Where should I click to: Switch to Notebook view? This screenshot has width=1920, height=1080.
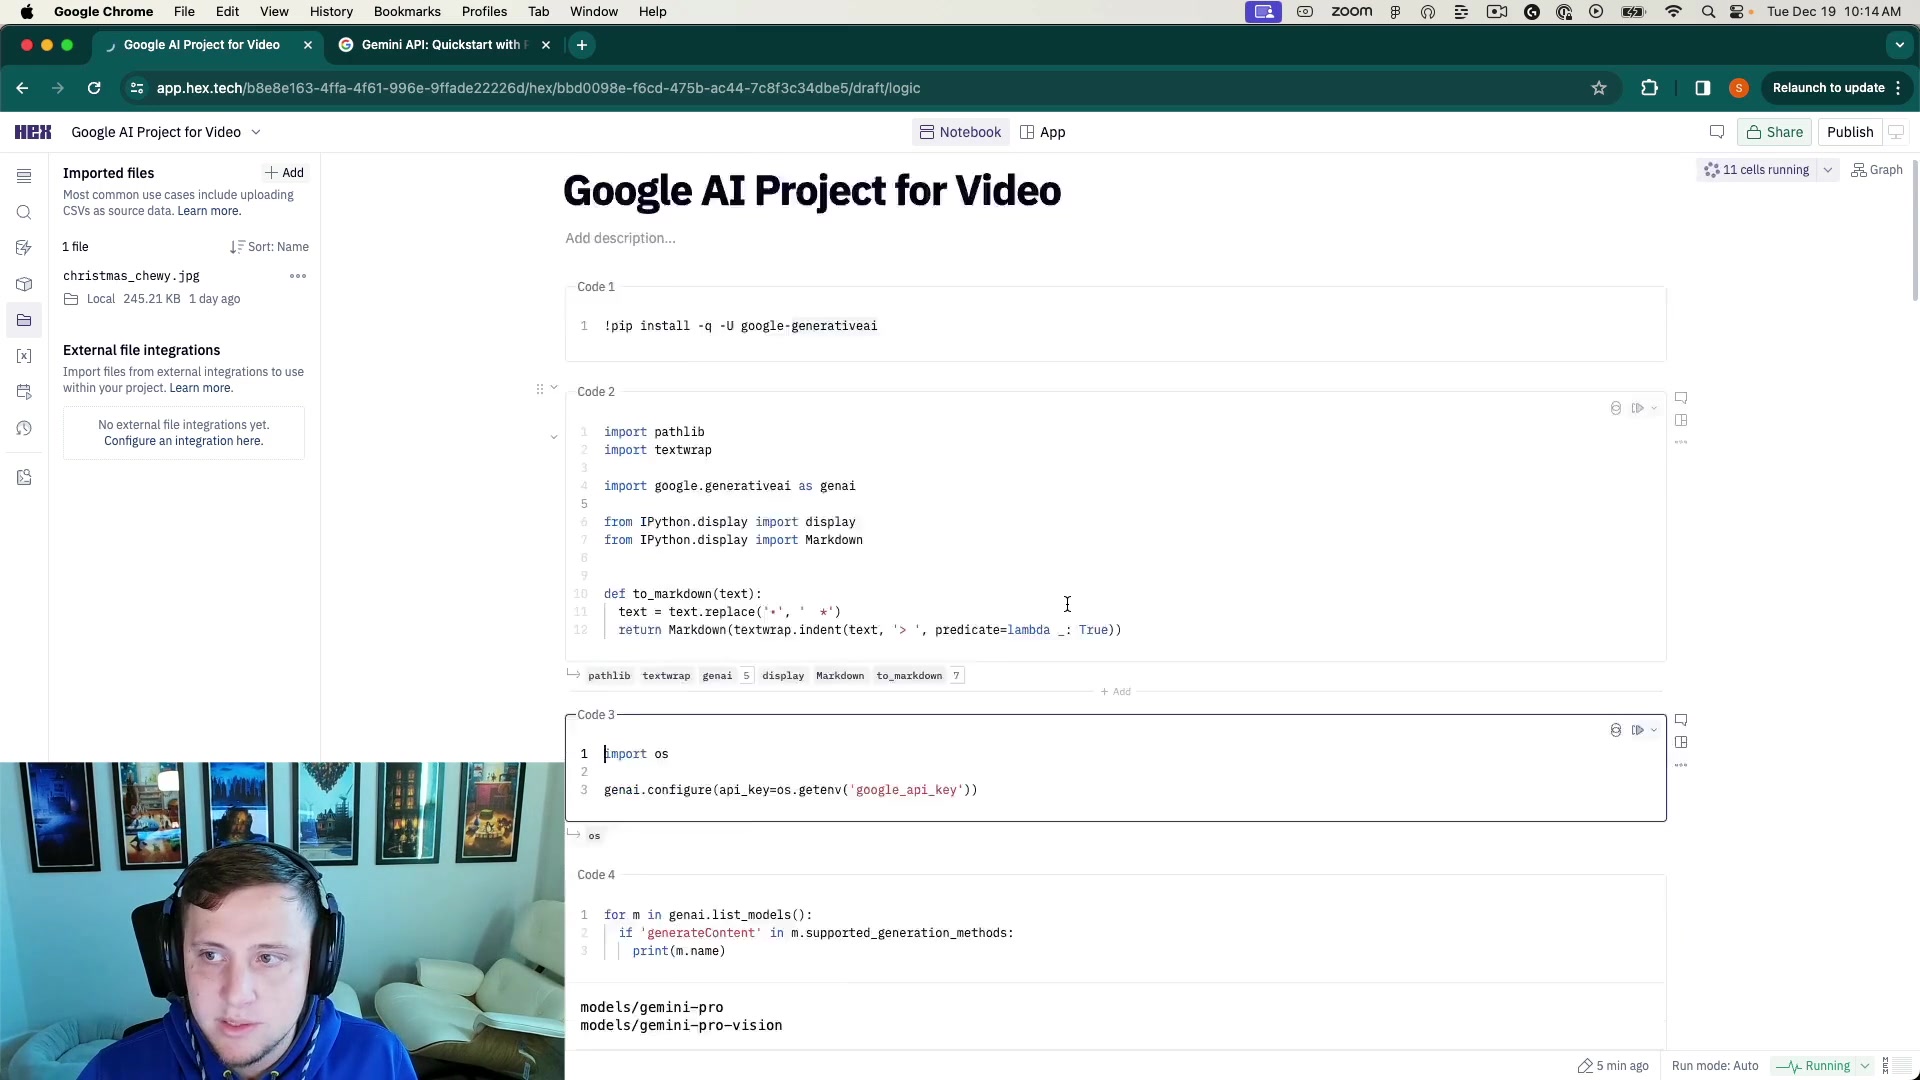[x=960, y=132]
